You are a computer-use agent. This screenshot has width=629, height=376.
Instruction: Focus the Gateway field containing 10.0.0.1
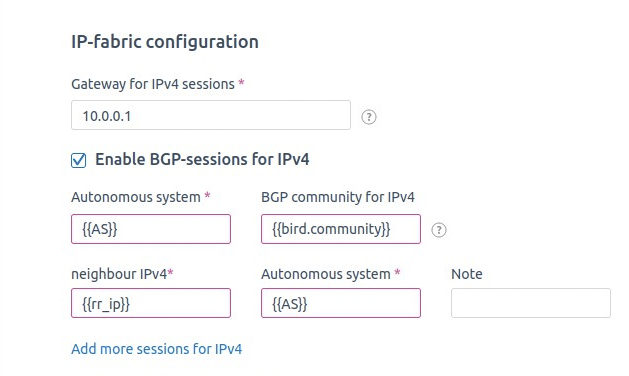click(211, 115)
